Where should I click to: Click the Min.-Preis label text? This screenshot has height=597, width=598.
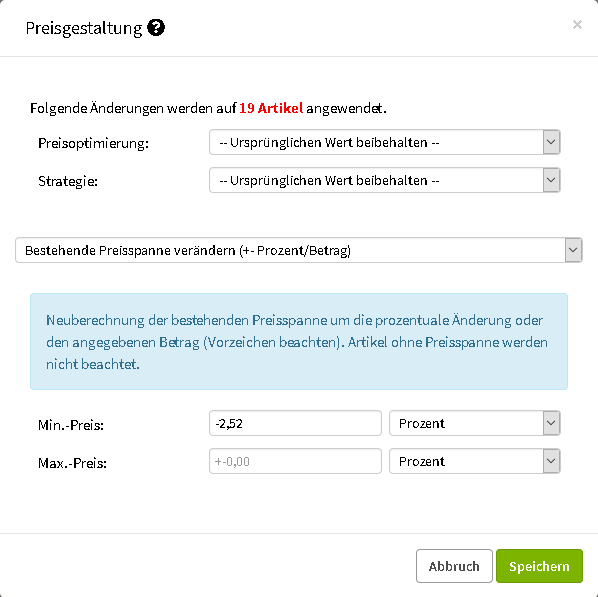pos(71,425)
